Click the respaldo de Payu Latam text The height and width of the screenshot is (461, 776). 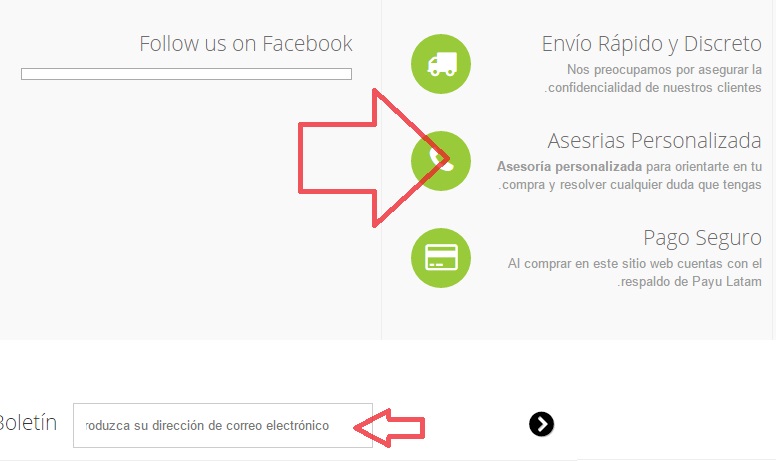pos(691,281)
